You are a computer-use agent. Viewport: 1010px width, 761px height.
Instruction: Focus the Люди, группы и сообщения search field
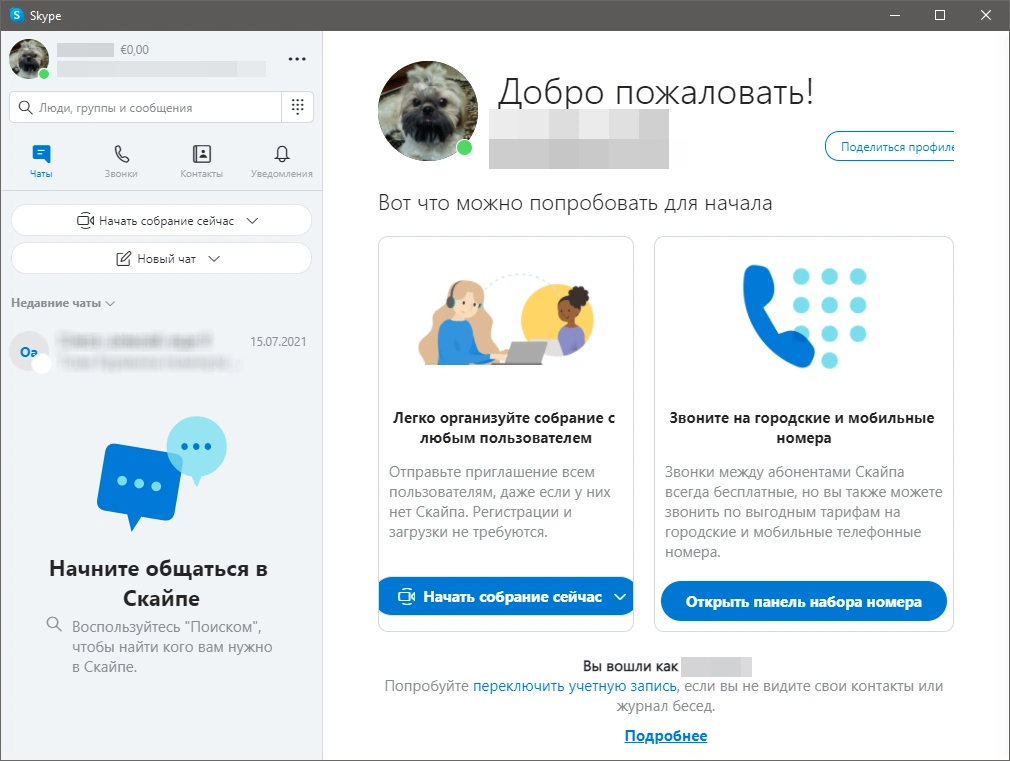(146, 107)
